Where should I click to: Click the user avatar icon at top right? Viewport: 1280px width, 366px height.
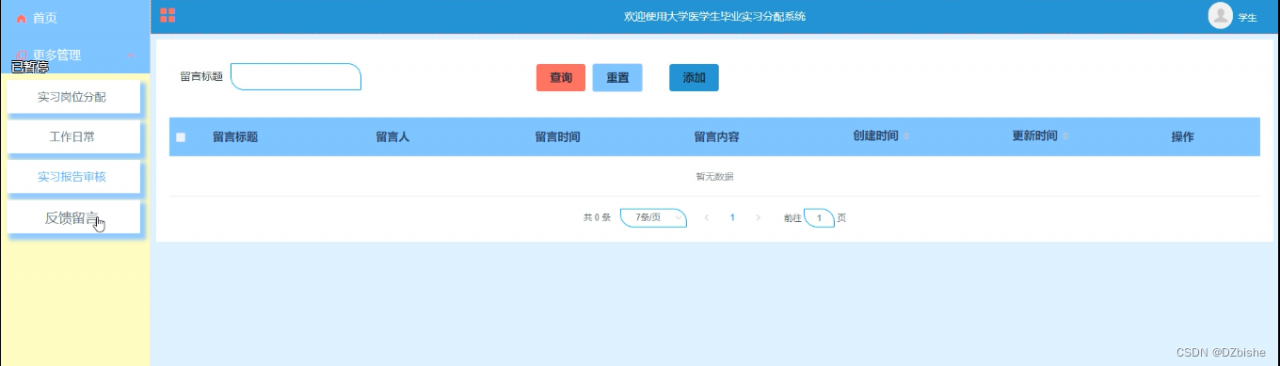click(1220, 15)
